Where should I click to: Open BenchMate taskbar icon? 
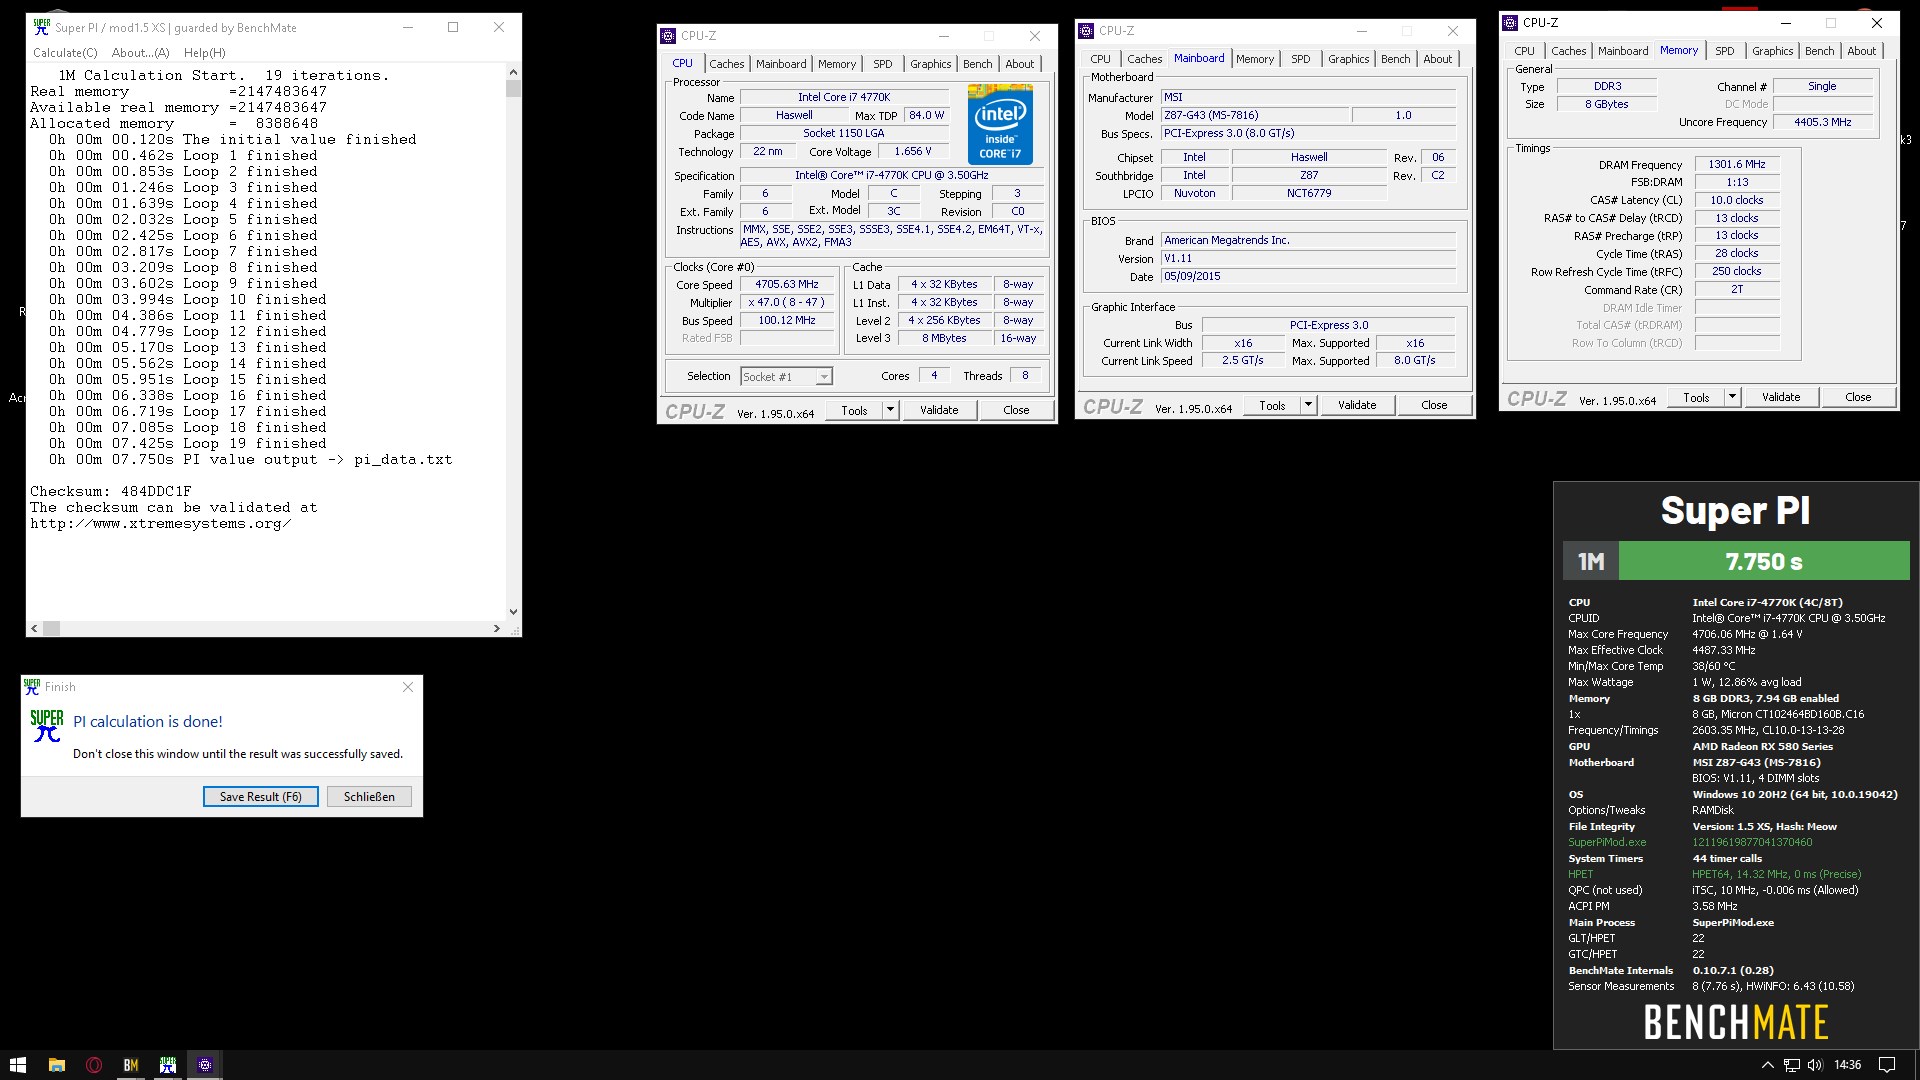(x=131, y=1065)
